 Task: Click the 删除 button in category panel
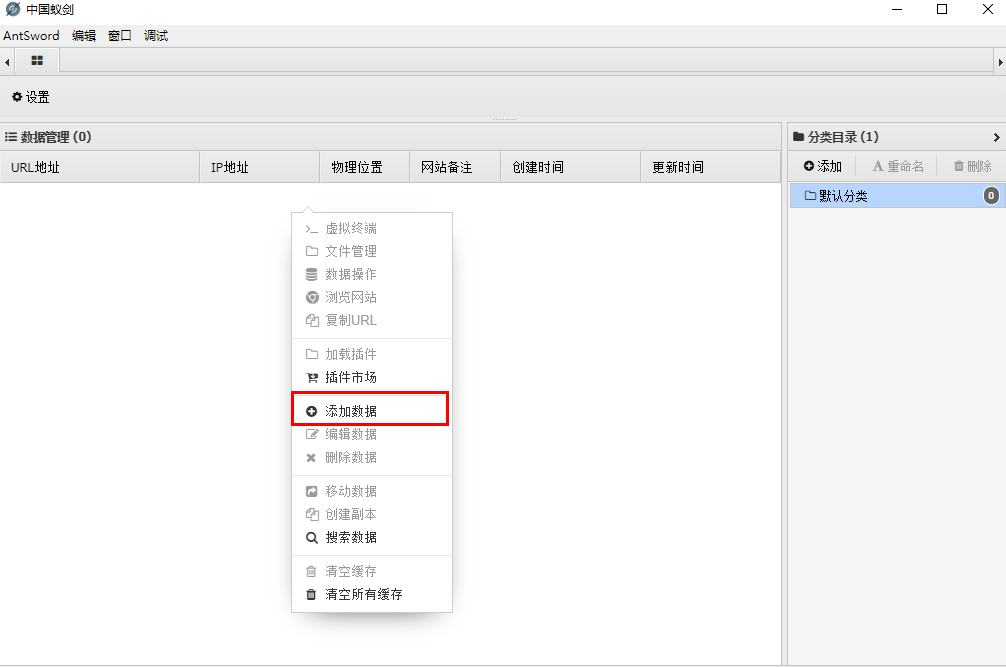pos(969,165)
